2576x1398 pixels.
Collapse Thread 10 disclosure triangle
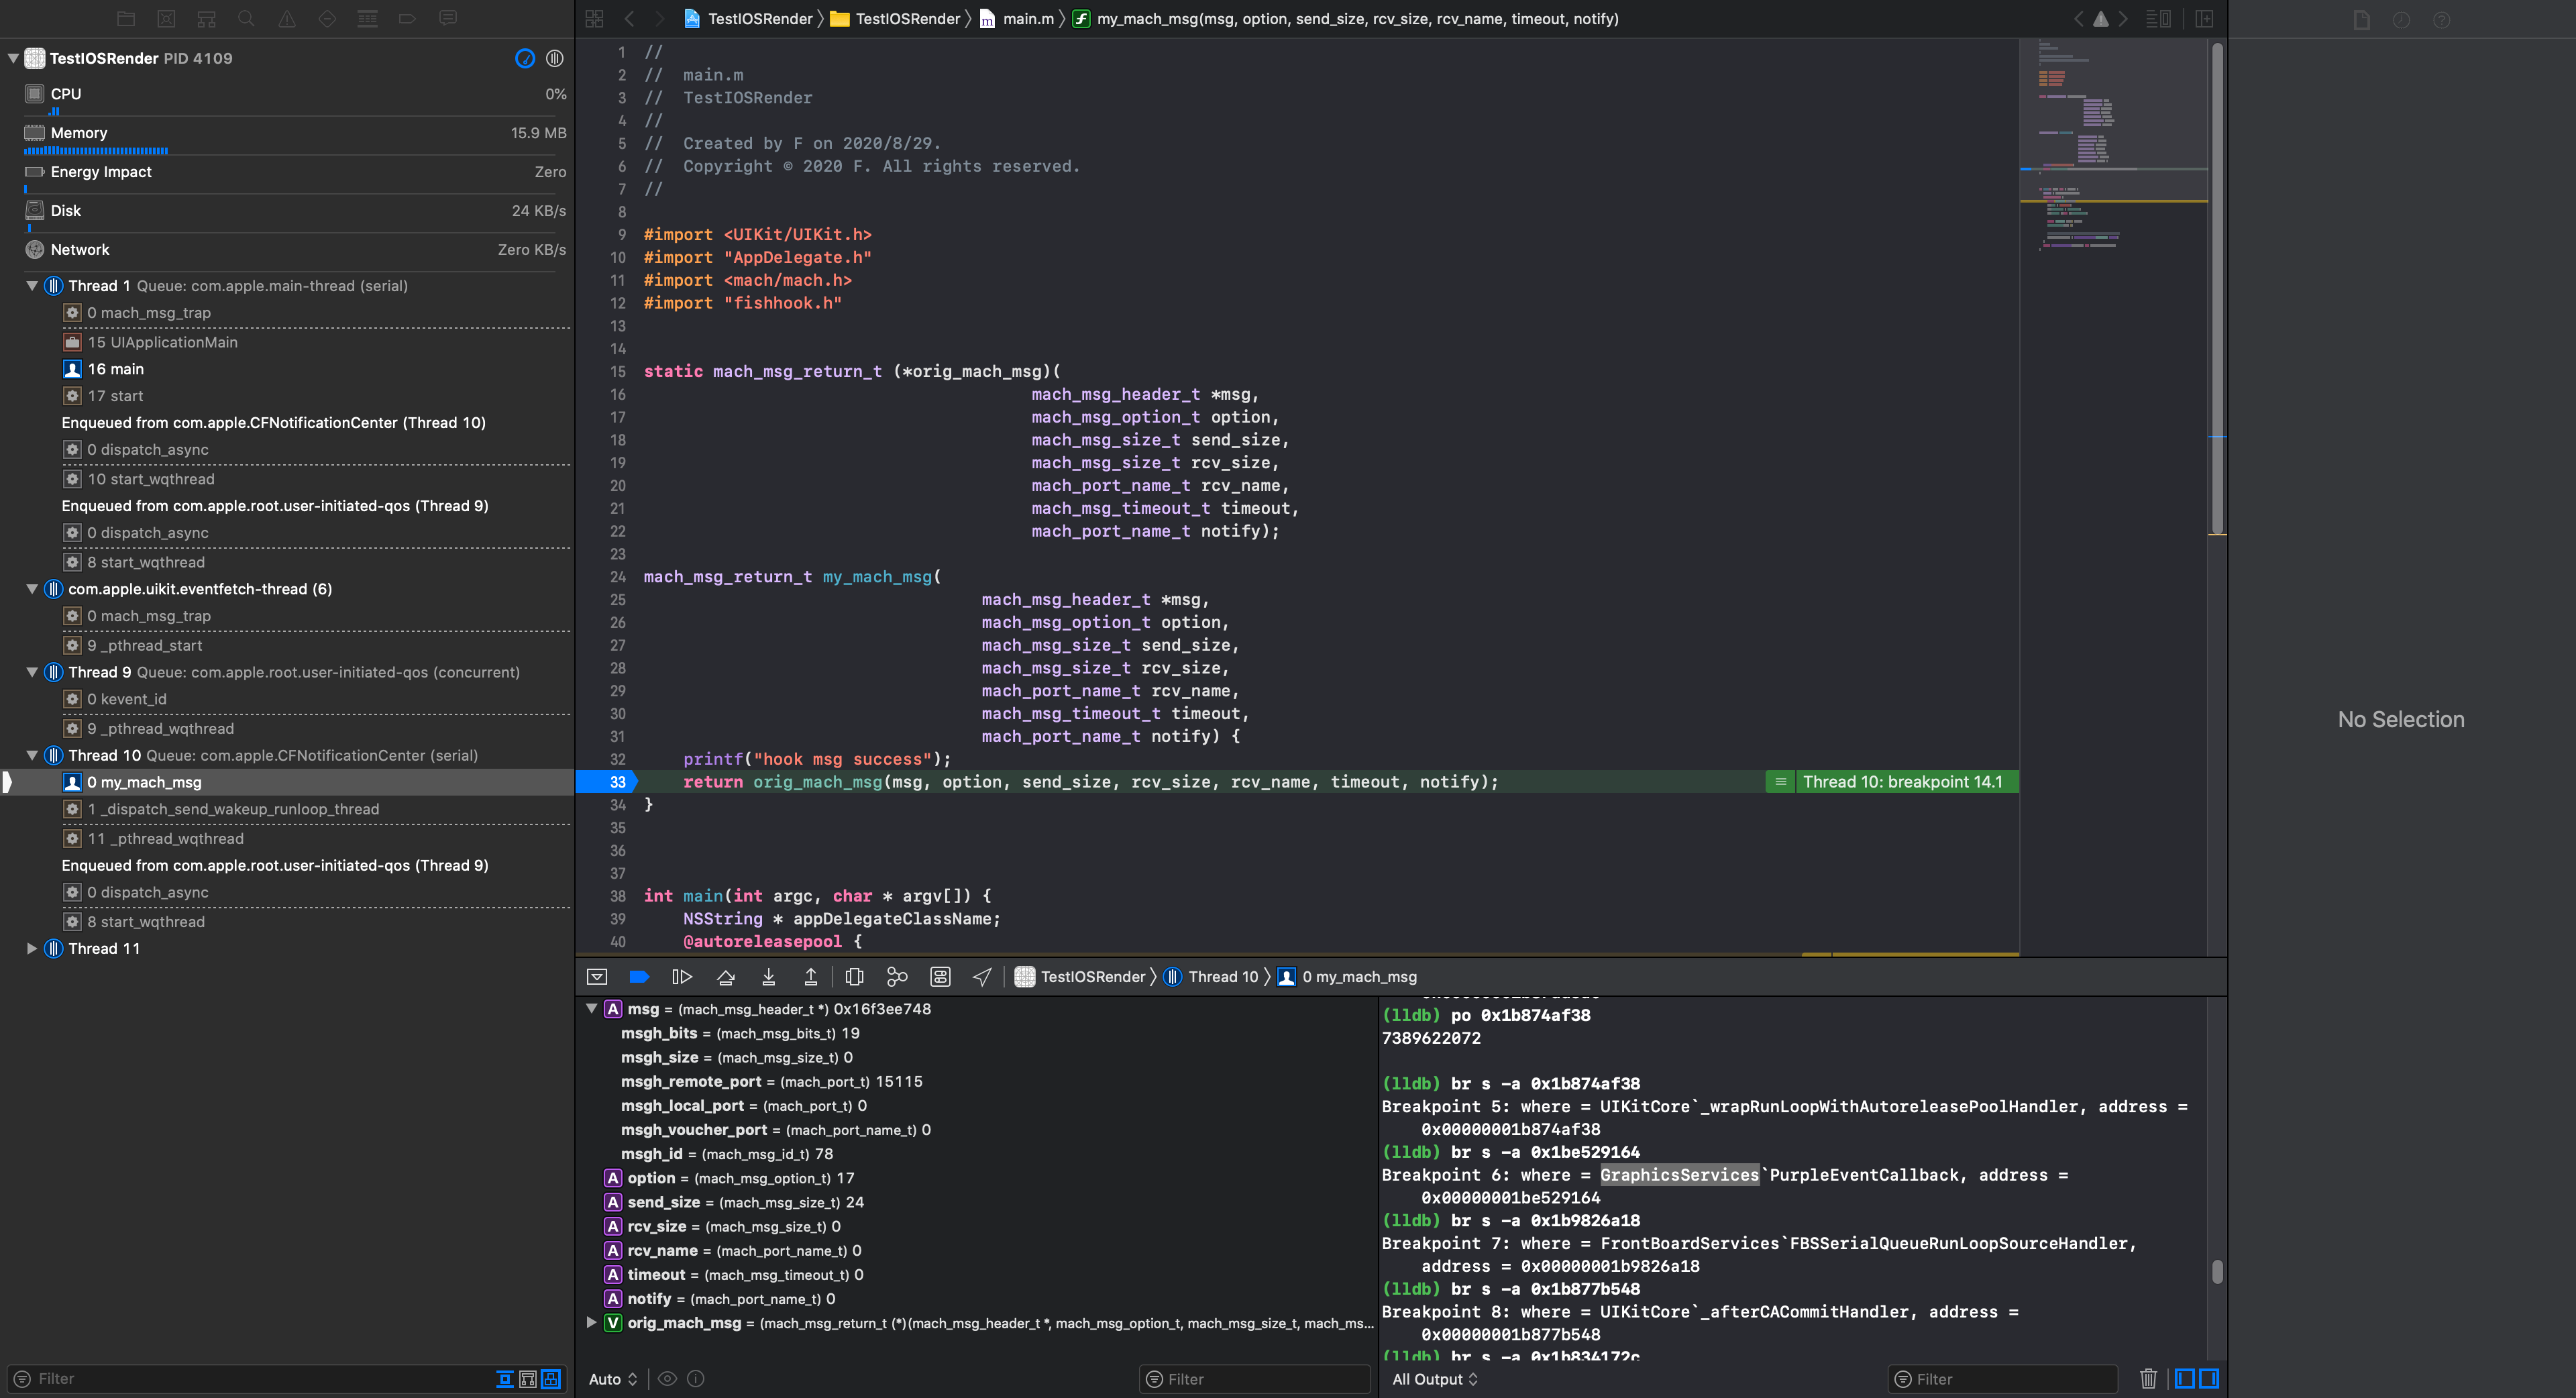click(32, 755)
